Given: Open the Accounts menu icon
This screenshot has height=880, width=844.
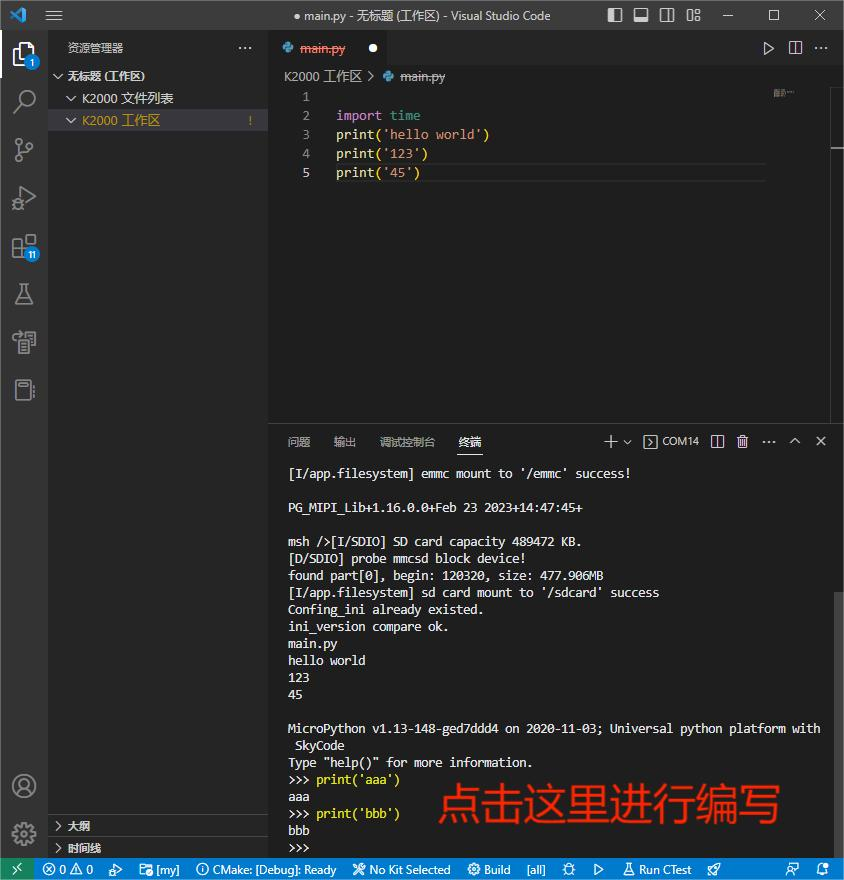Looking at the screenshot, I should point(24,786).
